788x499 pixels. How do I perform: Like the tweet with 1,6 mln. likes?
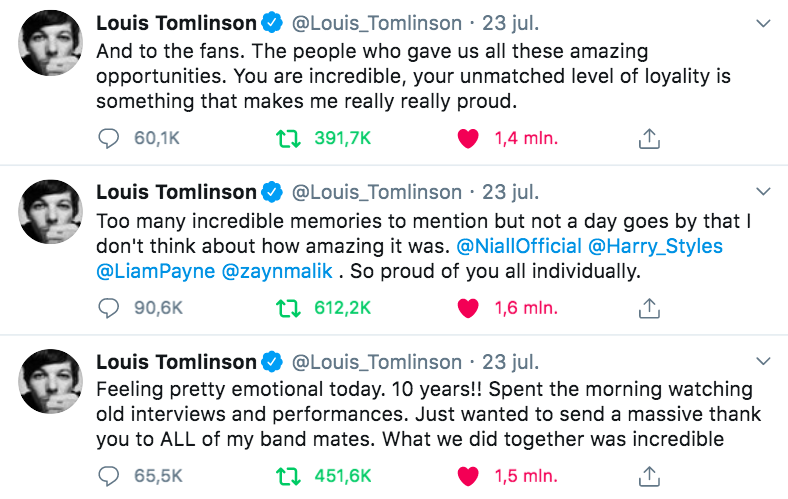coord(467,308)
